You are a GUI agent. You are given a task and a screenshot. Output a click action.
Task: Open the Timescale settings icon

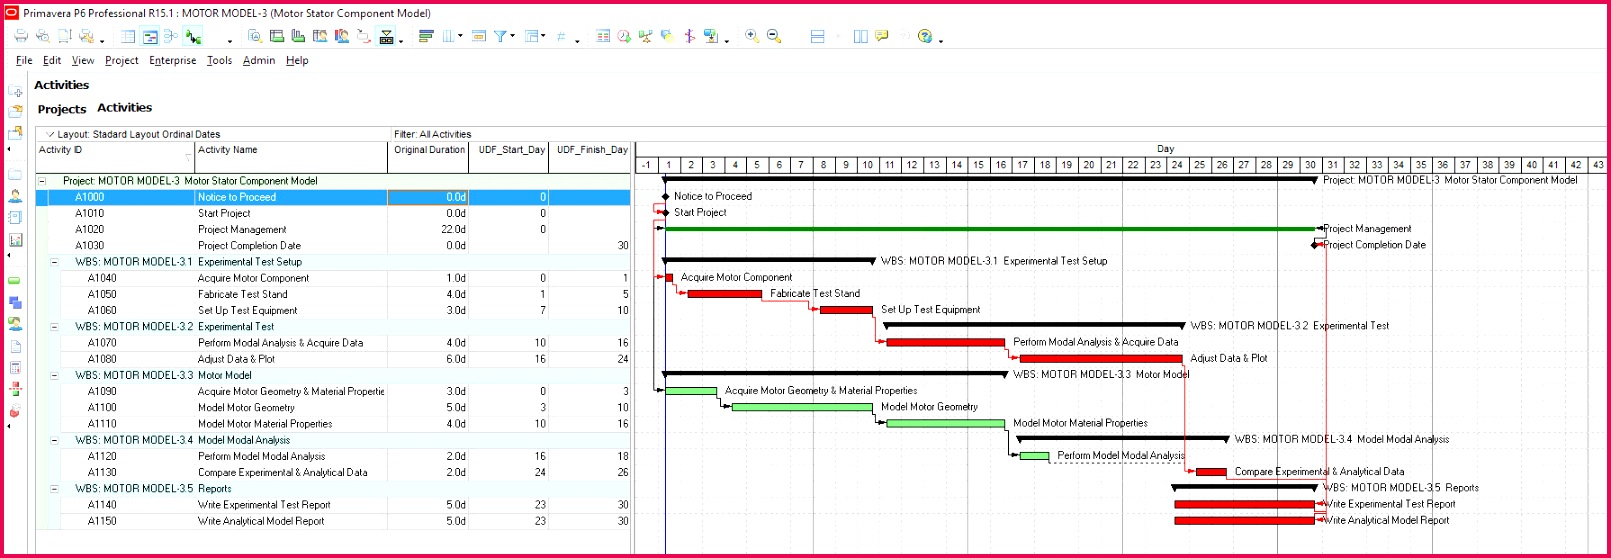(479, 36)
